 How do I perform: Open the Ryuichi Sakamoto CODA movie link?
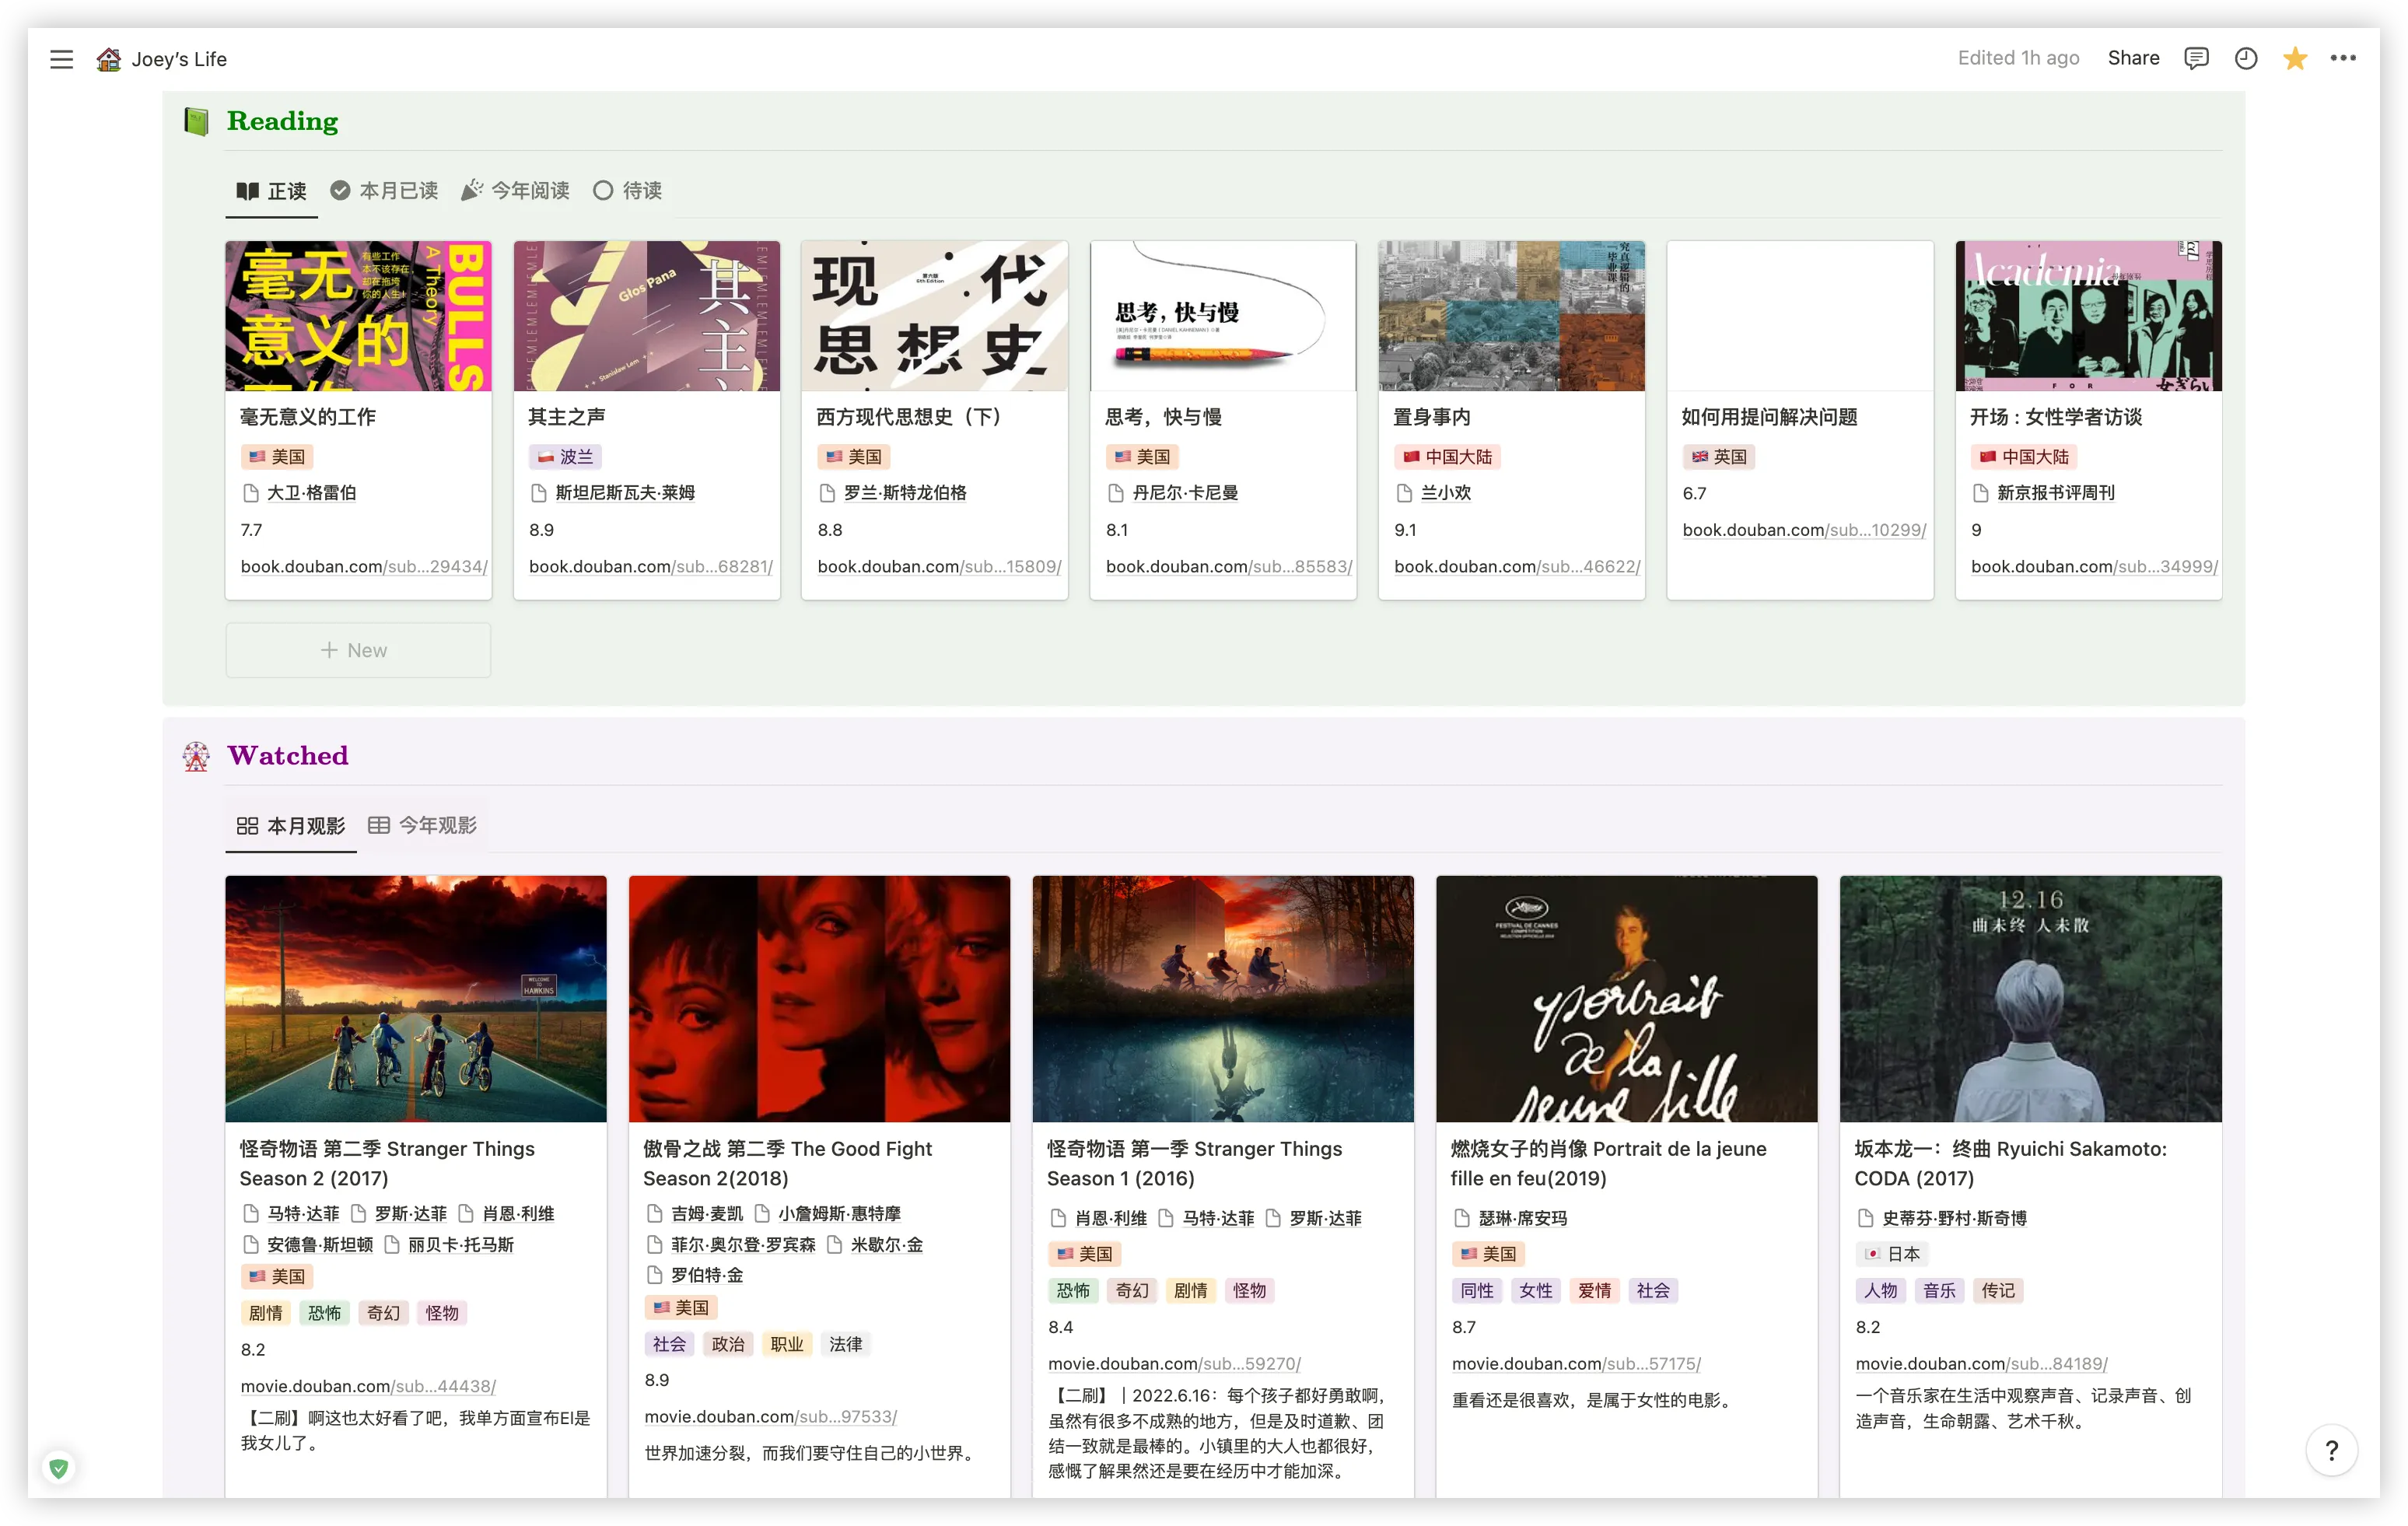(x=1980, y=1363)
